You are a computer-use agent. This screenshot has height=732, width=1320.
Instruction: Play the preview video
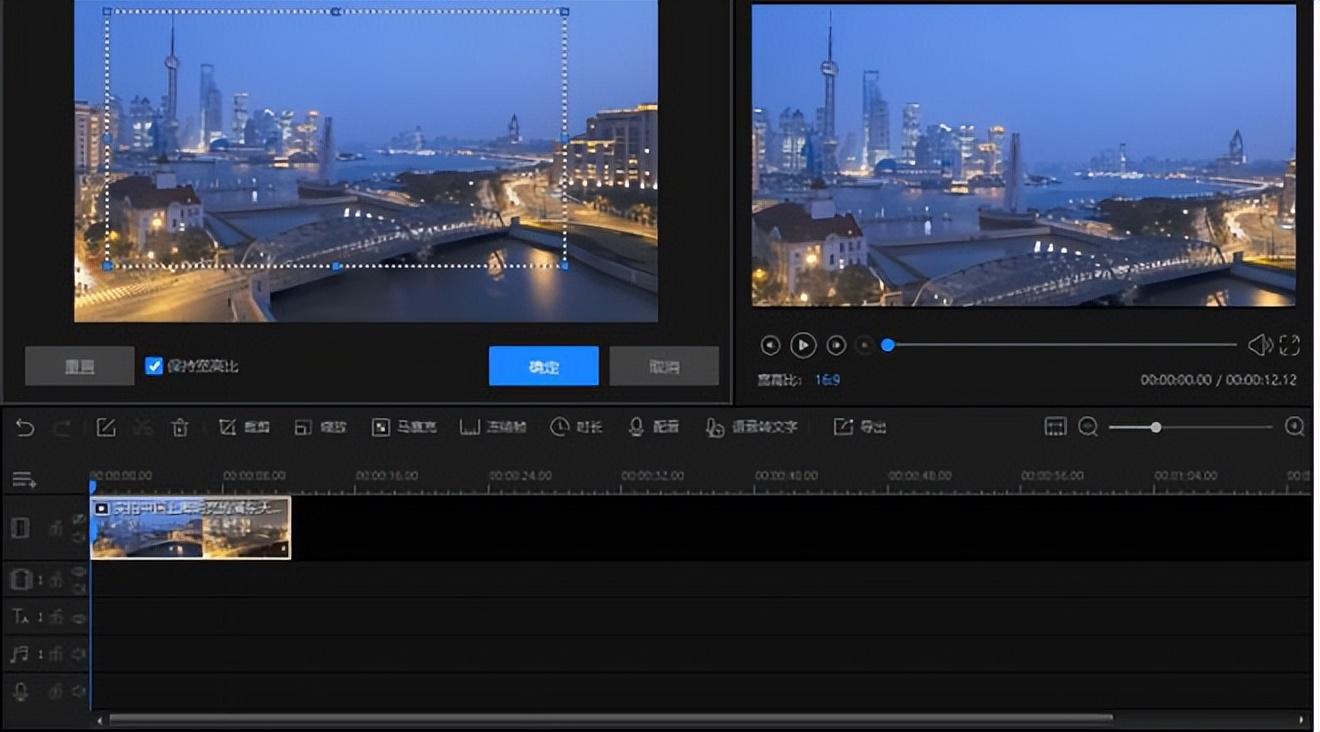pos(803,345)
